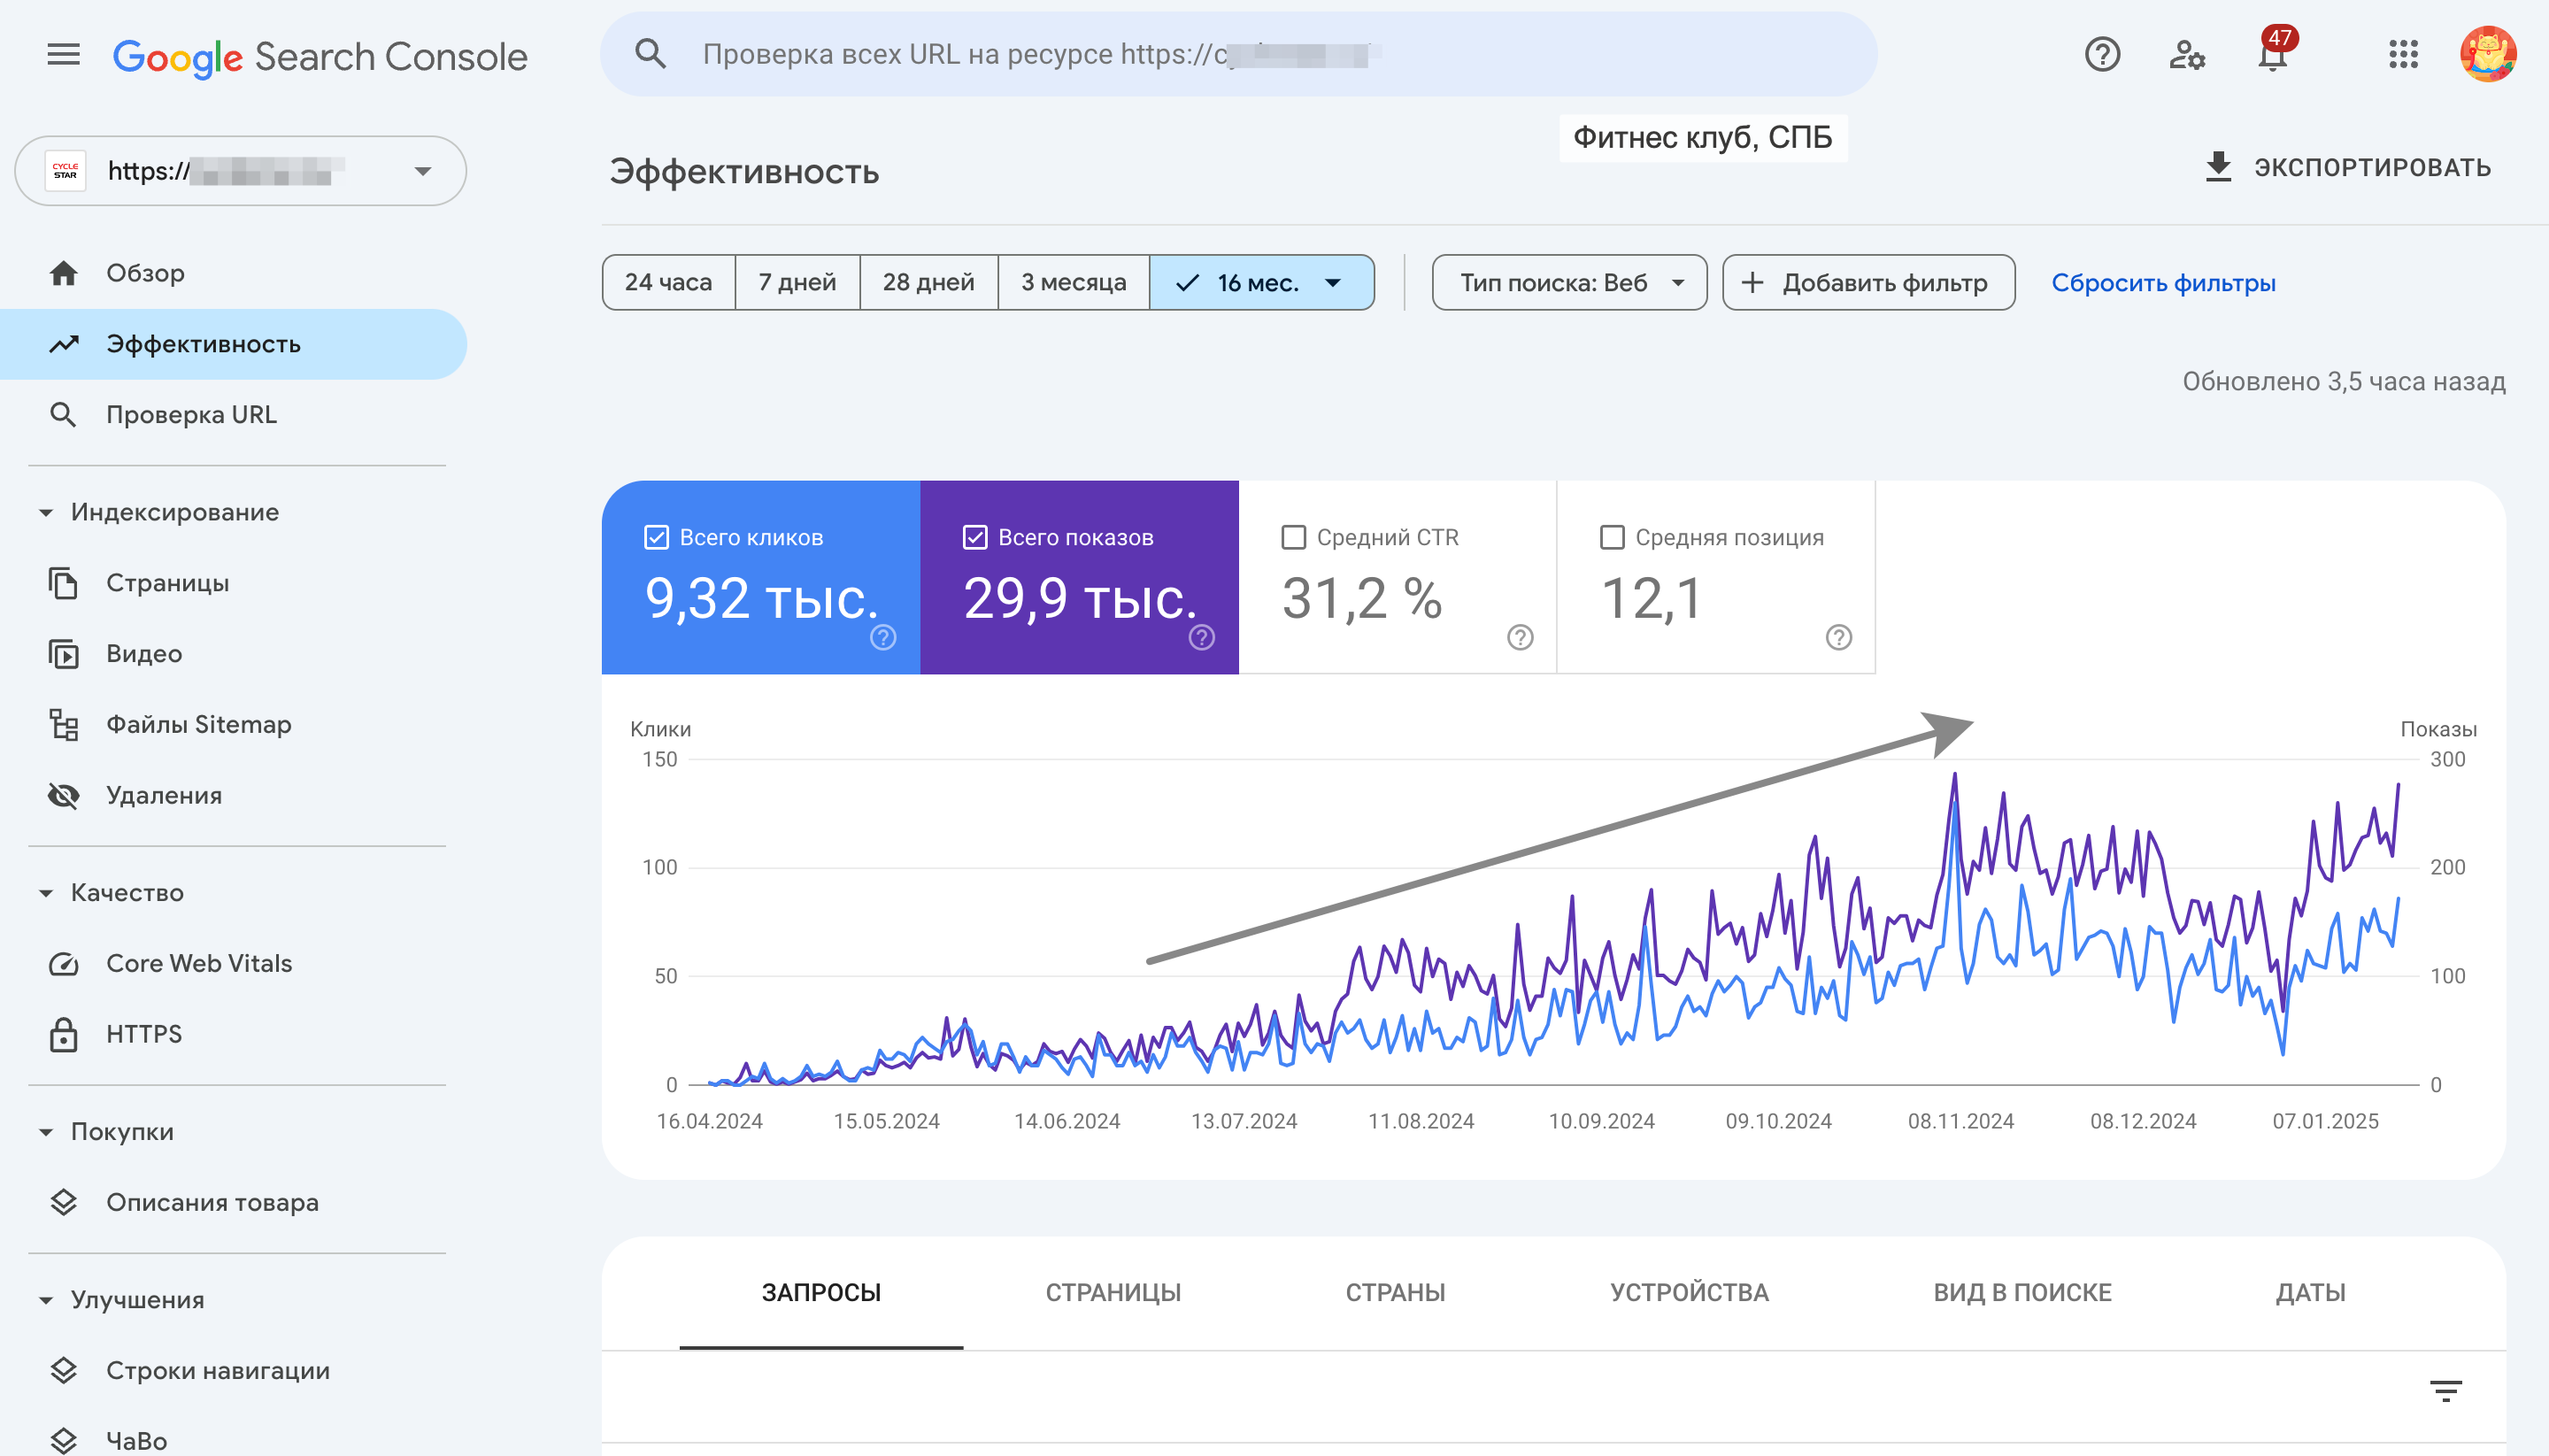Open the help question mark icon
This screenshot has width=2549, height=1456.
tap(2102, 54)
